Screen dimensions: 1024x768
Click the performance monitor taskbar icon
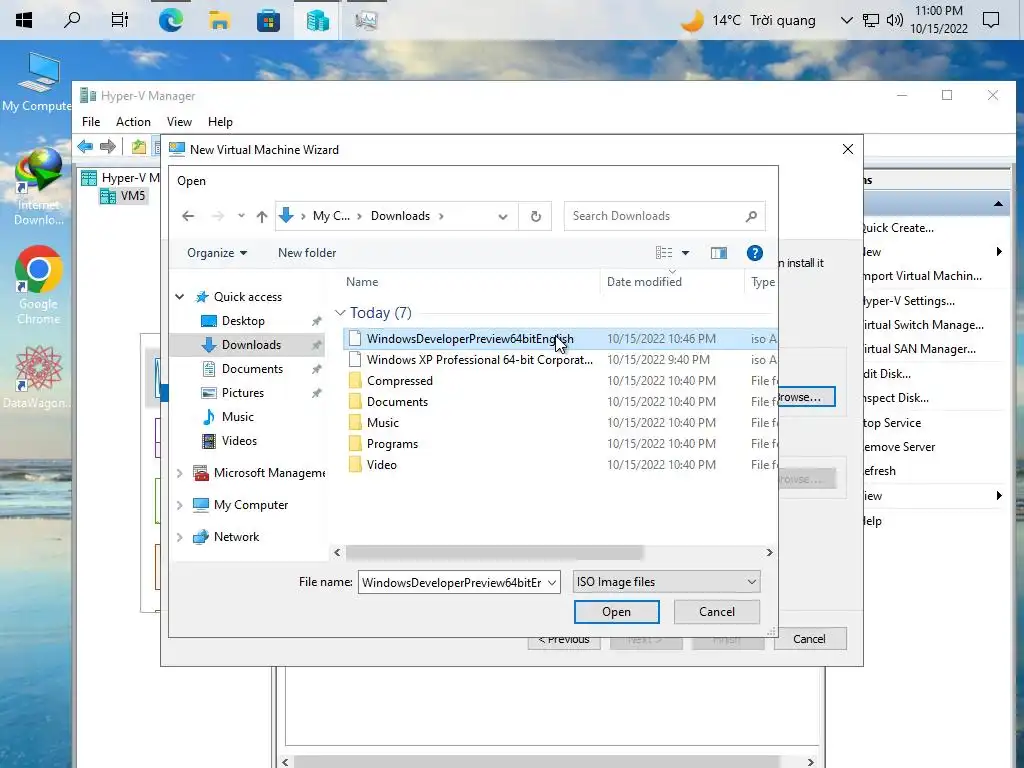[366, 20]
